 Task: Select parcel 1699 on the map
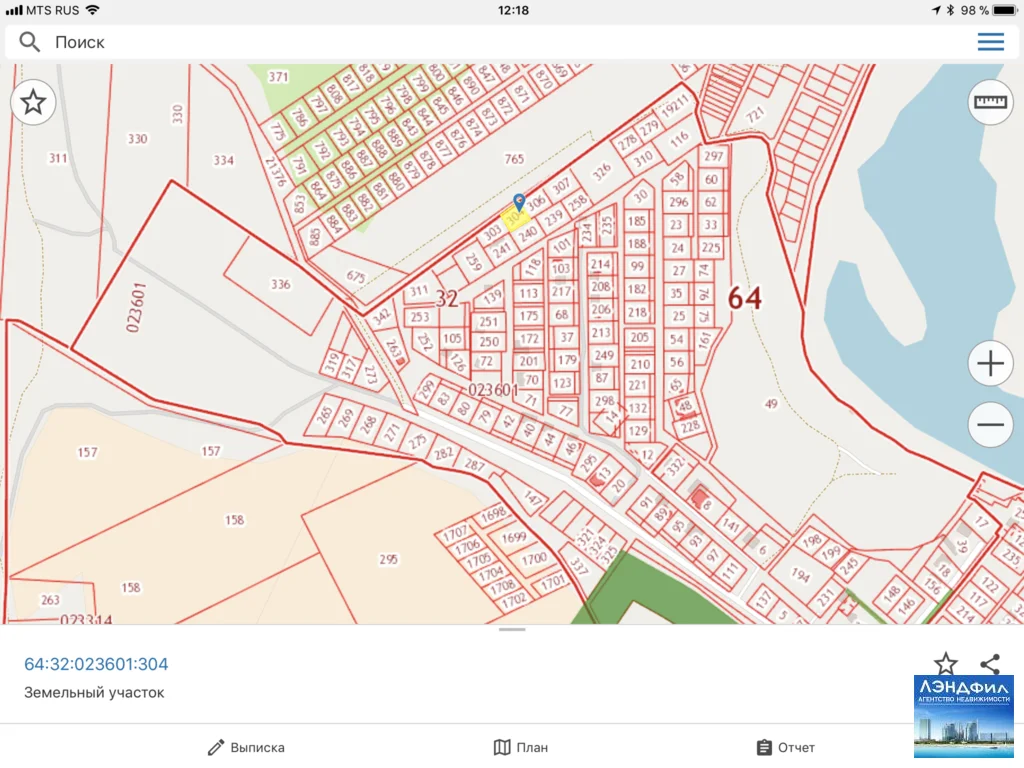513,537
